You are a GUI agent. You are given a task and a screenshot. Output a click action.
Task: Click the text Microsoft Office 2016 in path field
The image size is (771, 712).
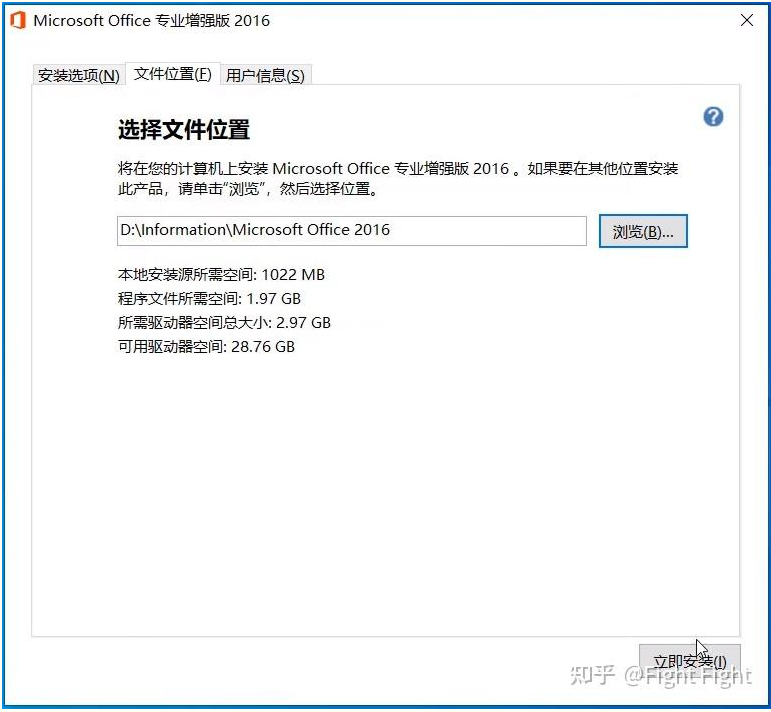tap(311, 230)
